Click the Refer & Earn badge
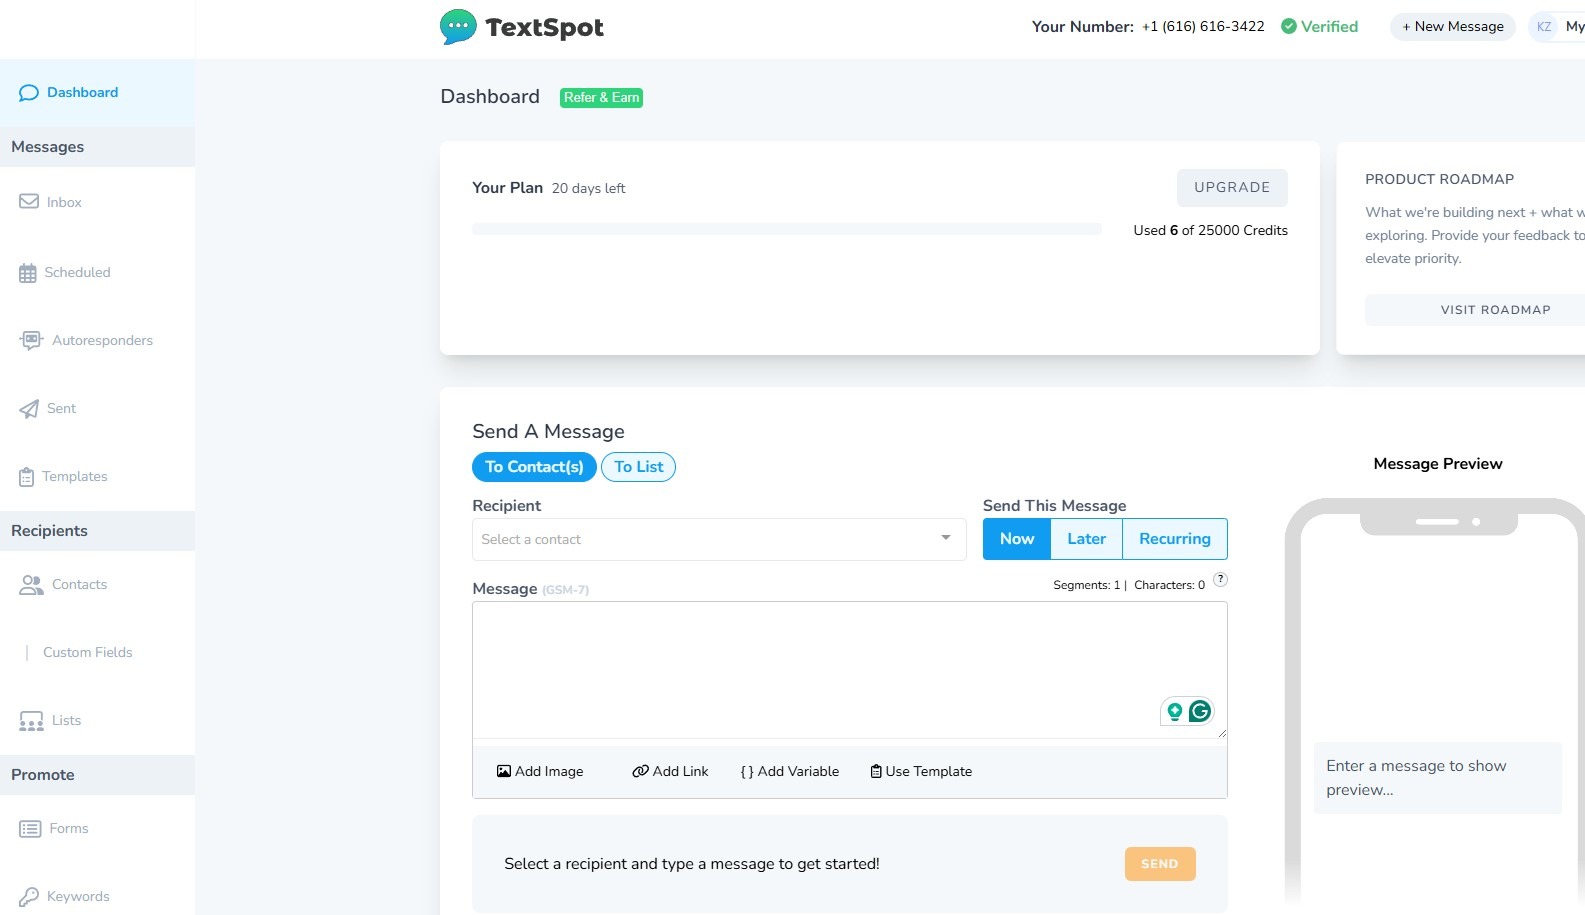1585x915 pixels. pos(601,98)
